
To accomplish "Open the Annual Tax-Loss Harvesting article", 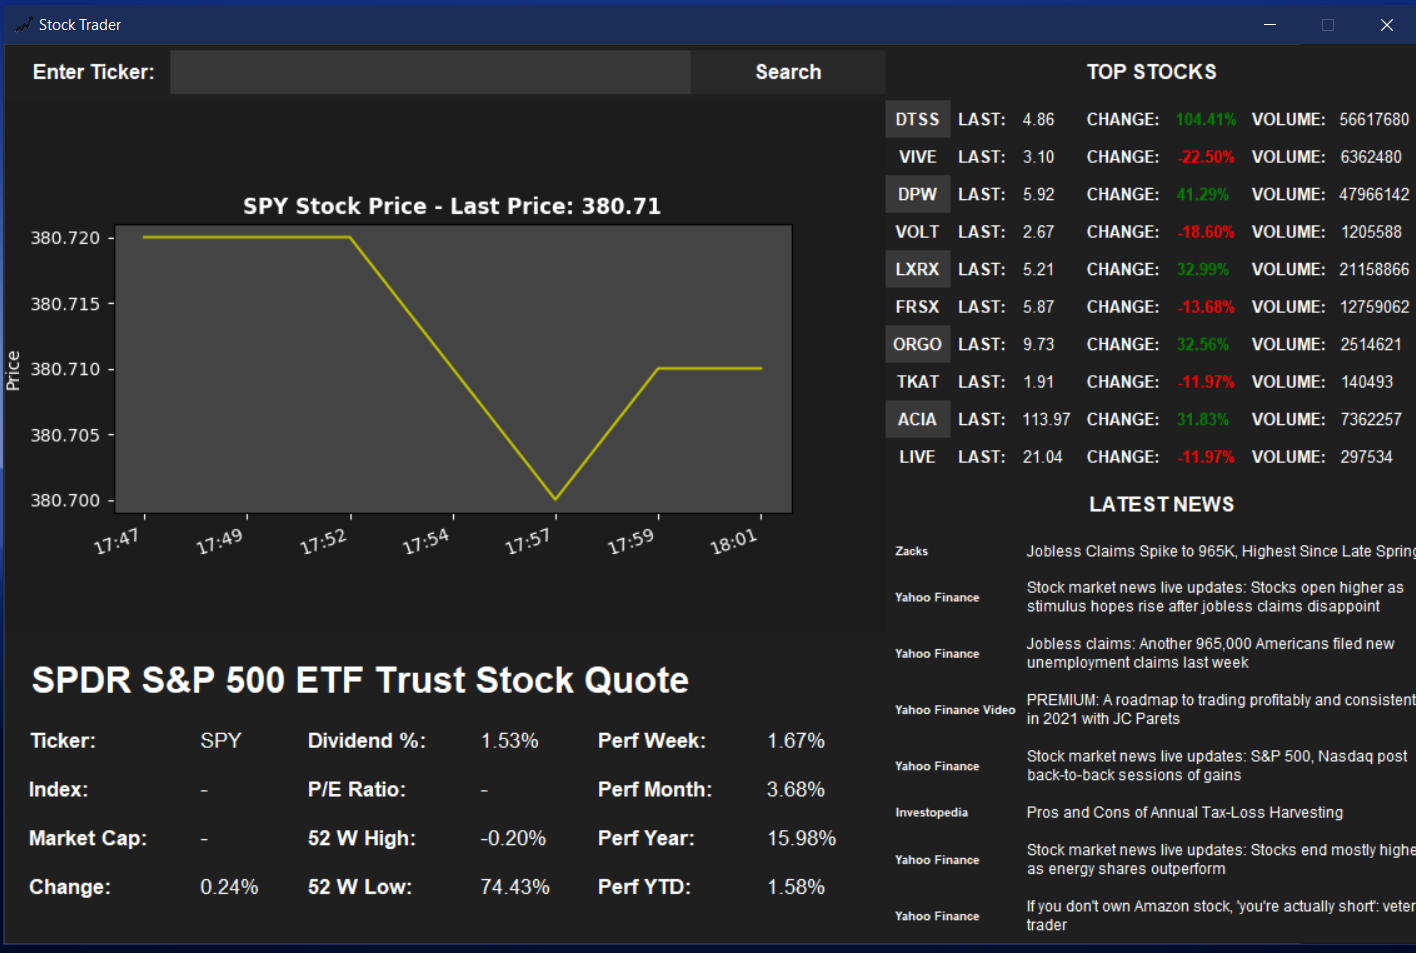I will tap(1185, 812).
